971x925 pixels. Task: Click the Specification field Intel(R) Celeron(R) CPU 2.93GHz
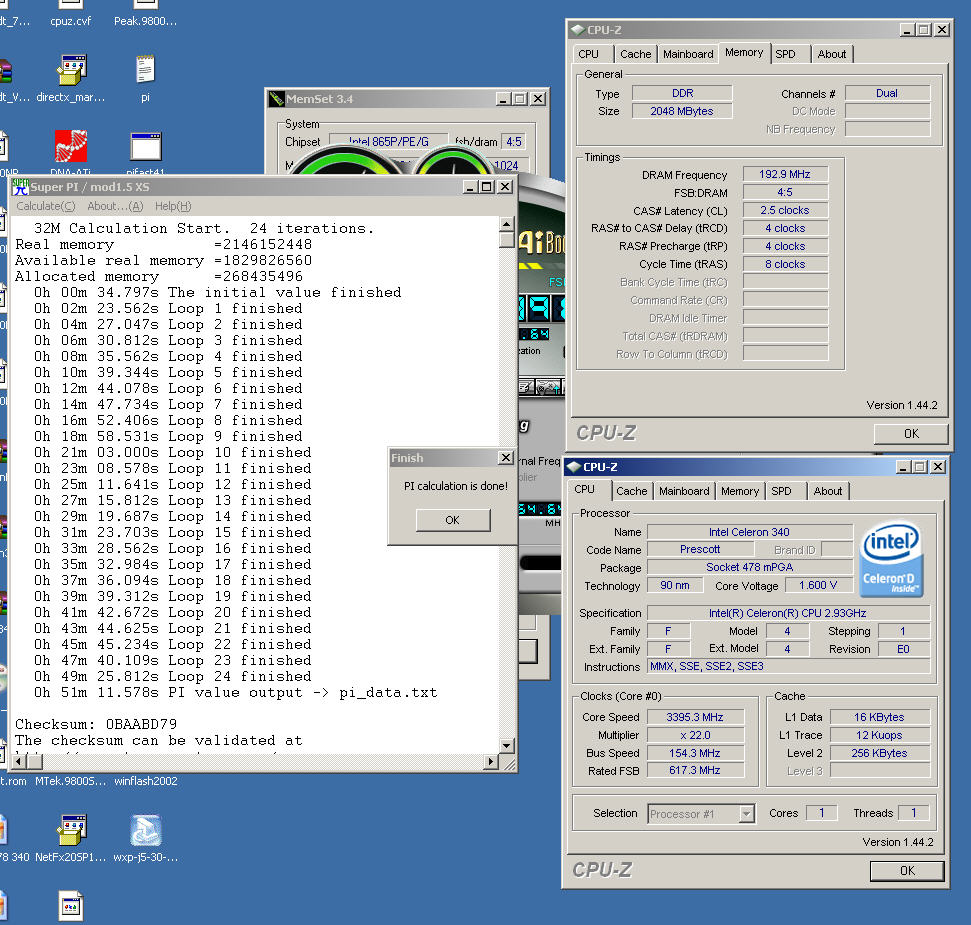point(788,614)
